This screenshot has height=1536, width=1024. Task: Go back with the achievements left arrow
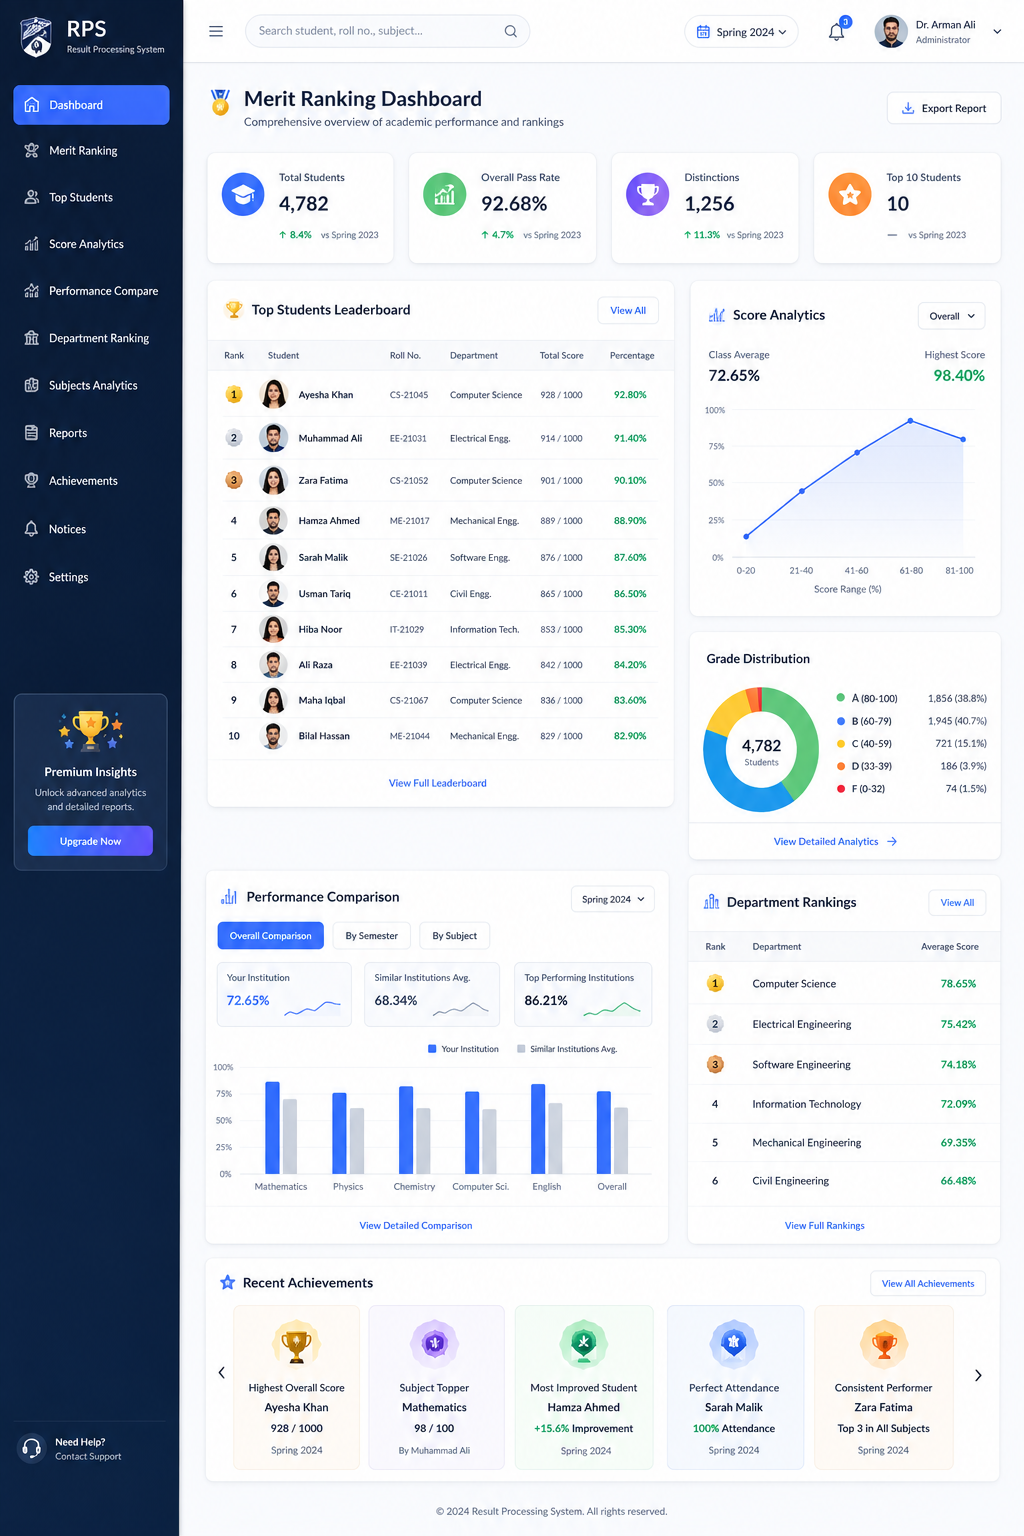(x=222, y=1373)
